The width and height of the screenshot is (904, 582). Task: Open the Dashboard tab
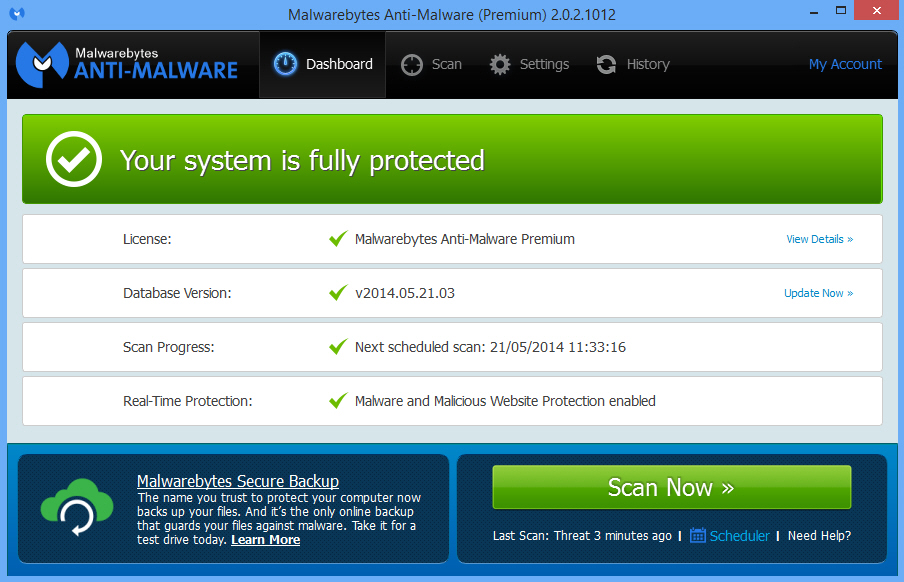[322, 64]
